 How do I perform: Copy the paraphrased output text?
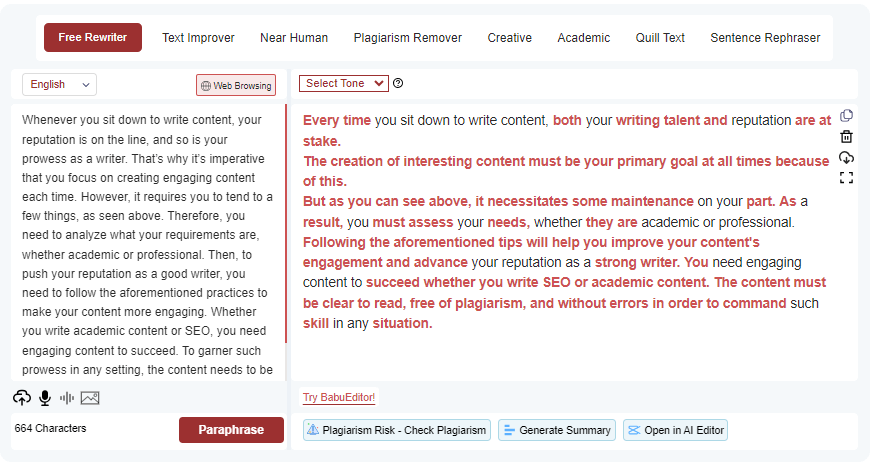click(x=846, y=116)
